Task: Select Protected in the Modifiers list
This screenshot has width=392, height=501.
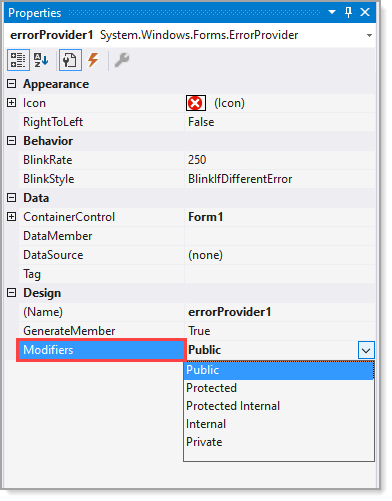Action: tap(279, 388)
